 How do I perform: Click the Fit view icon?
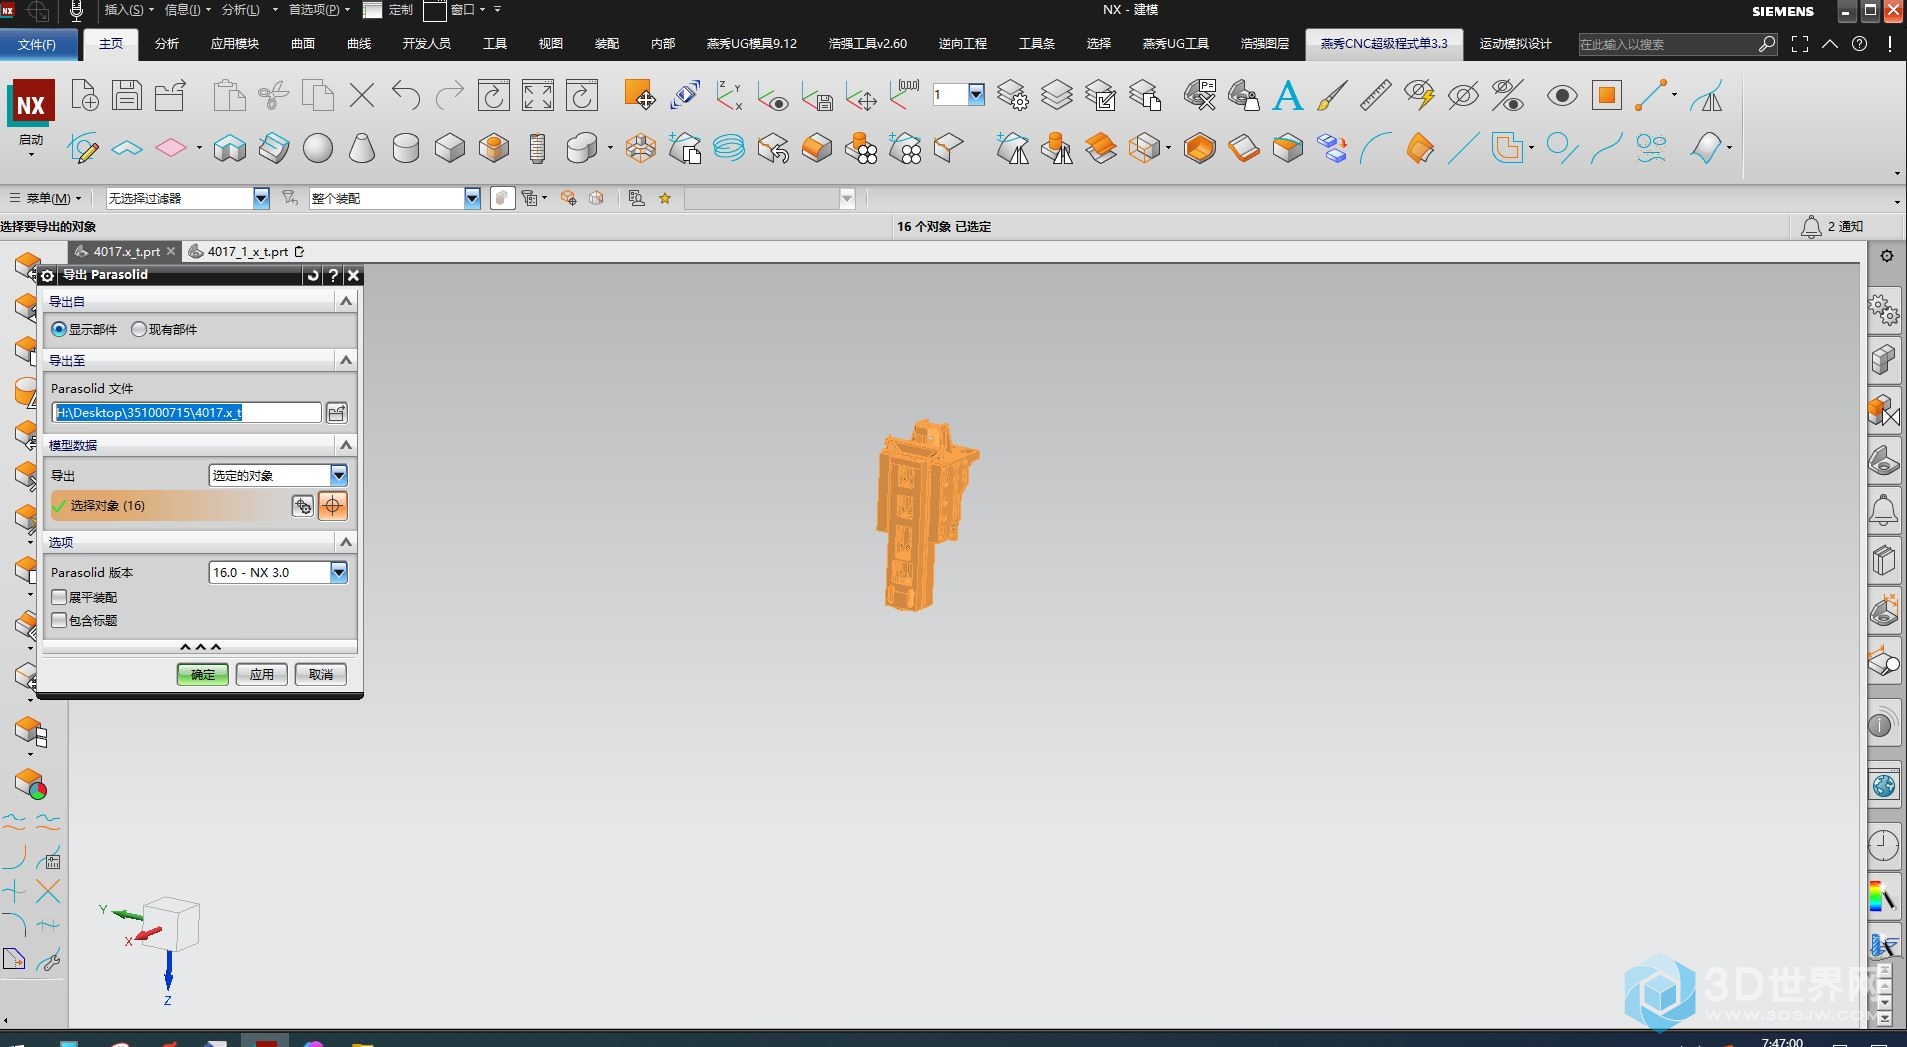[538, 96]
